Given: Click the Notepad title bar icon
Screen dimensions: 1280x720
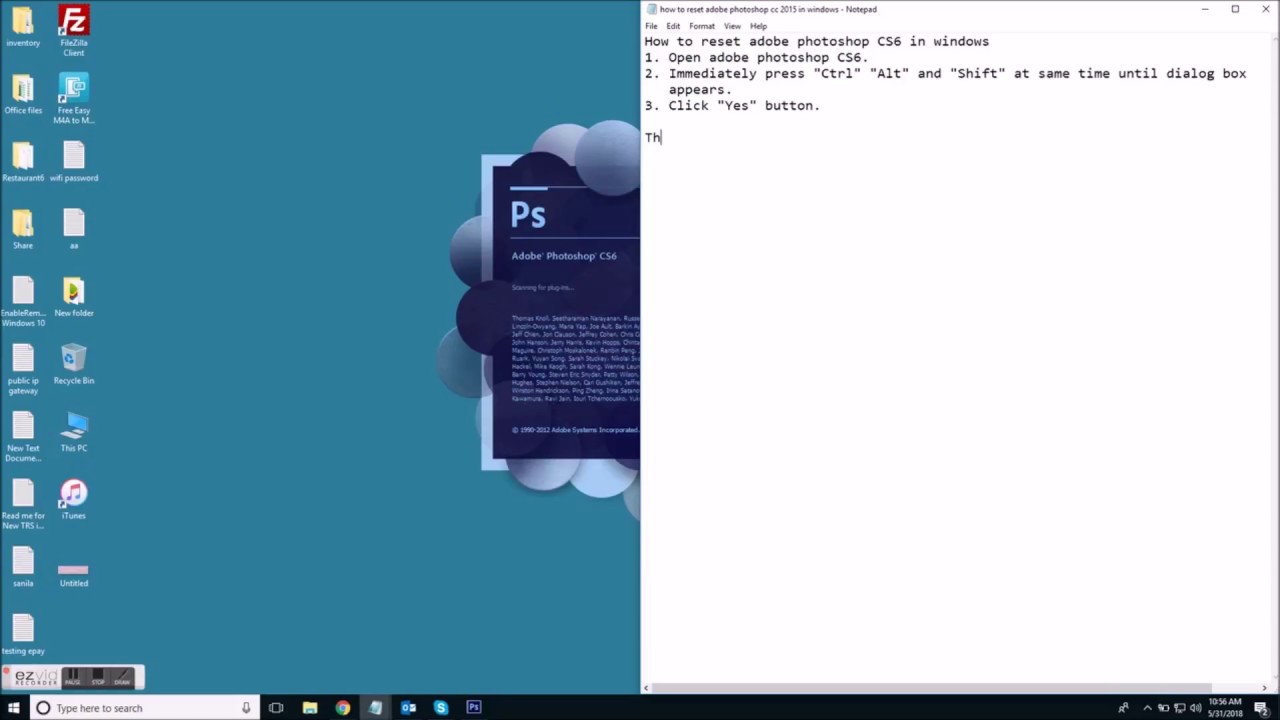Looking at the screenshot, I should [x=651, y=9].
